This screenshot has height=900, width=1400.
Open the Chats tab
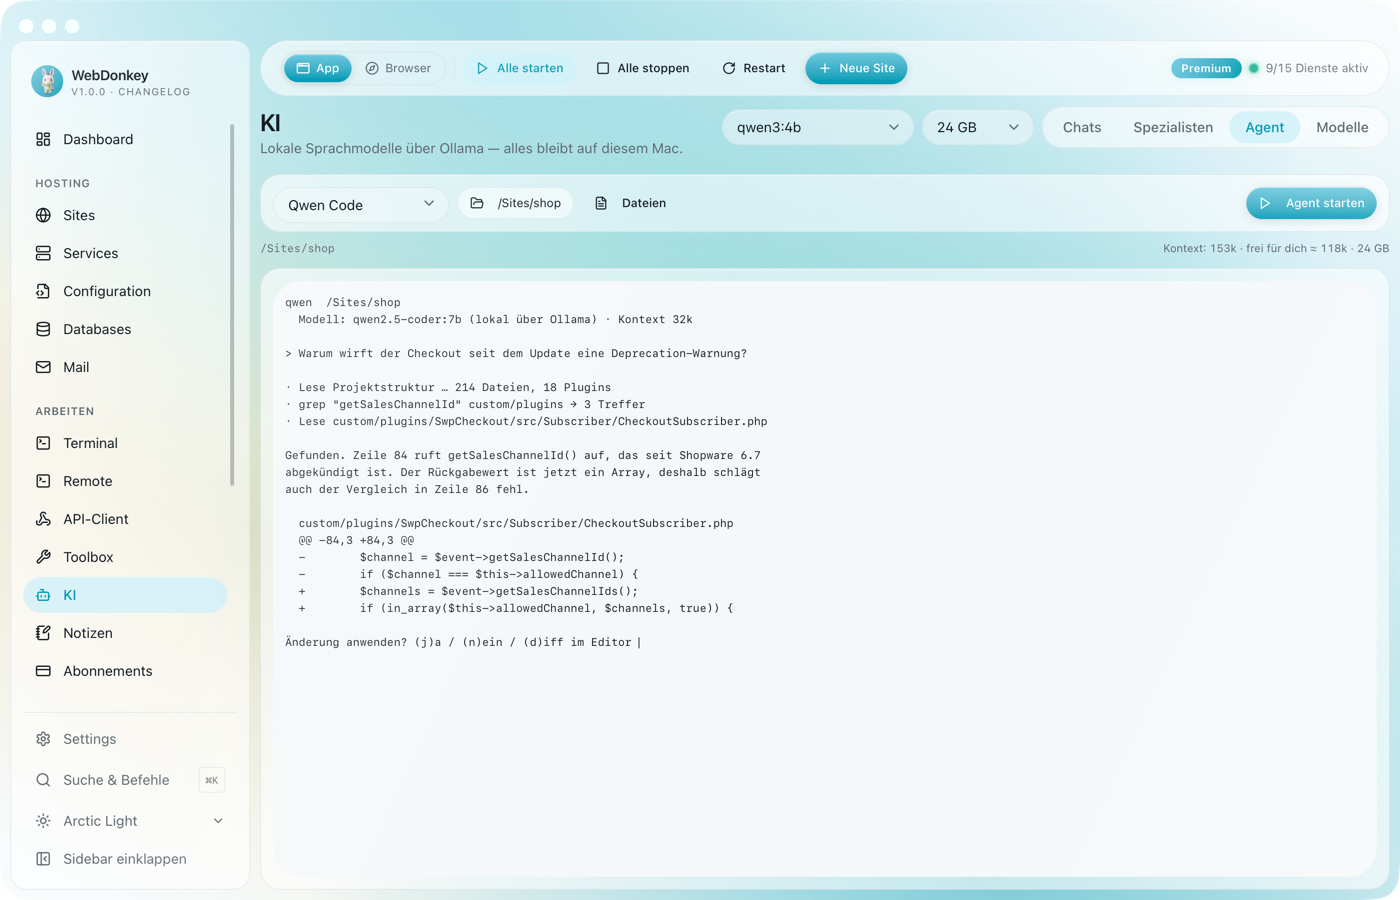pyautogui.click(x=1082, y=127)
